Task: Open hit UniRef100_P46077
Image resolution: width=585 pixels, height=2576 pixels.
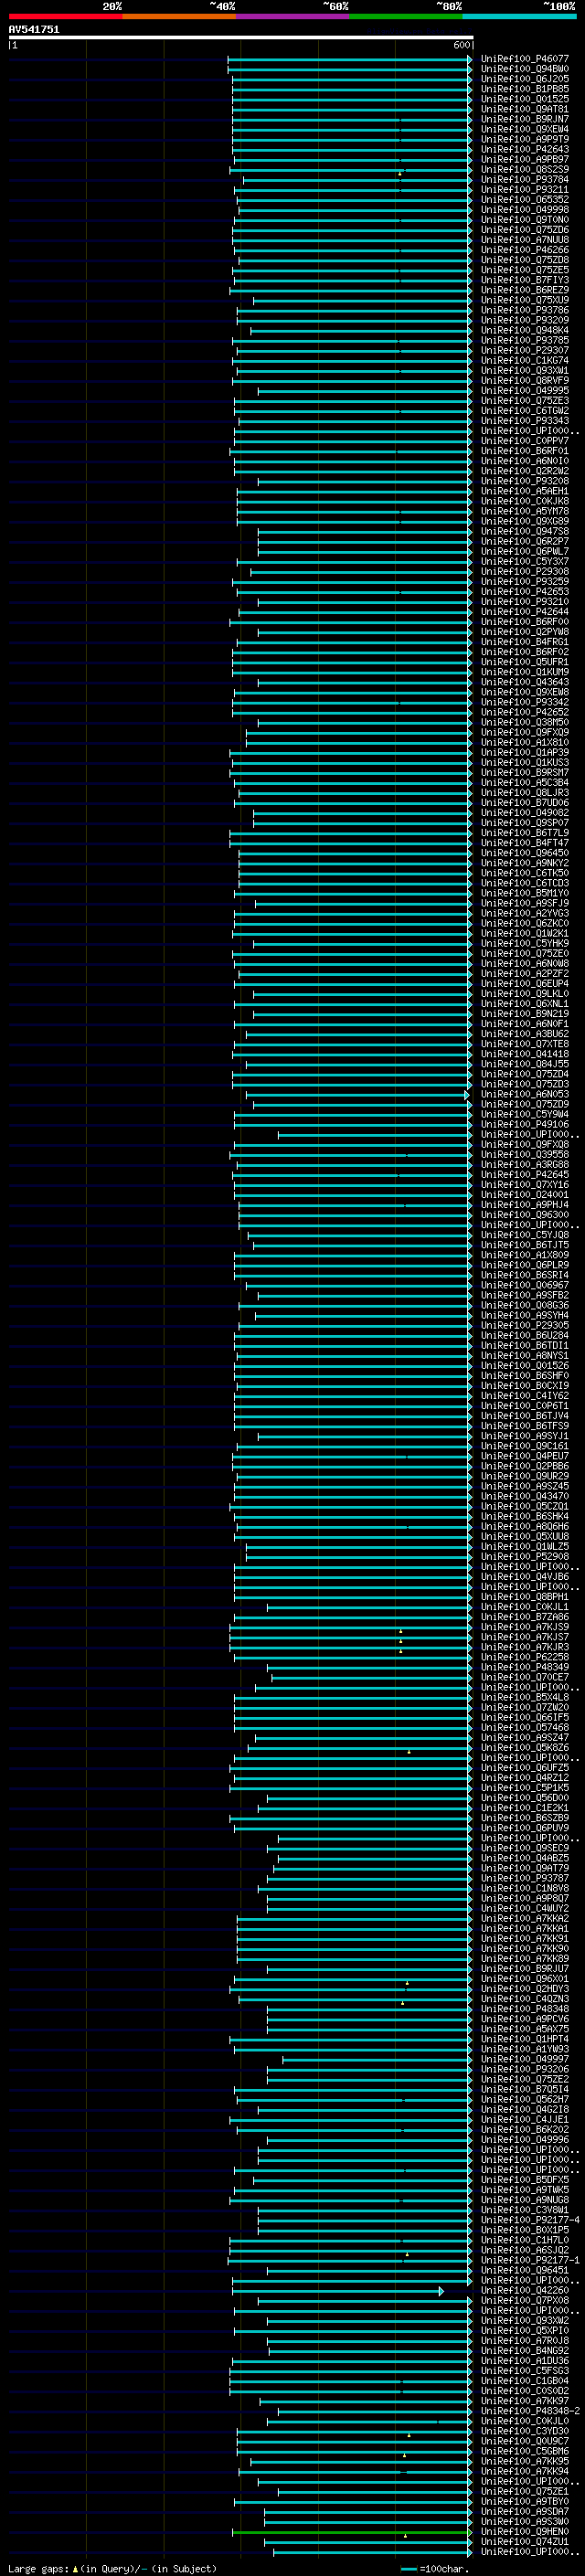Action: click(525, 59)
